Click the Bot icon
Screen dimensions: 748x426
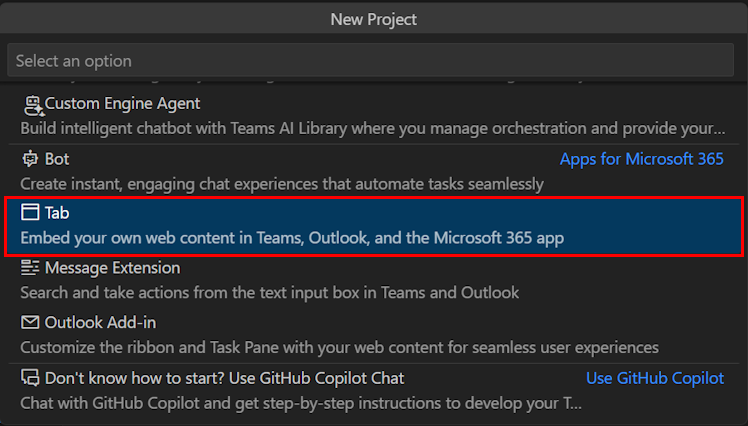[x=30, y=158]
